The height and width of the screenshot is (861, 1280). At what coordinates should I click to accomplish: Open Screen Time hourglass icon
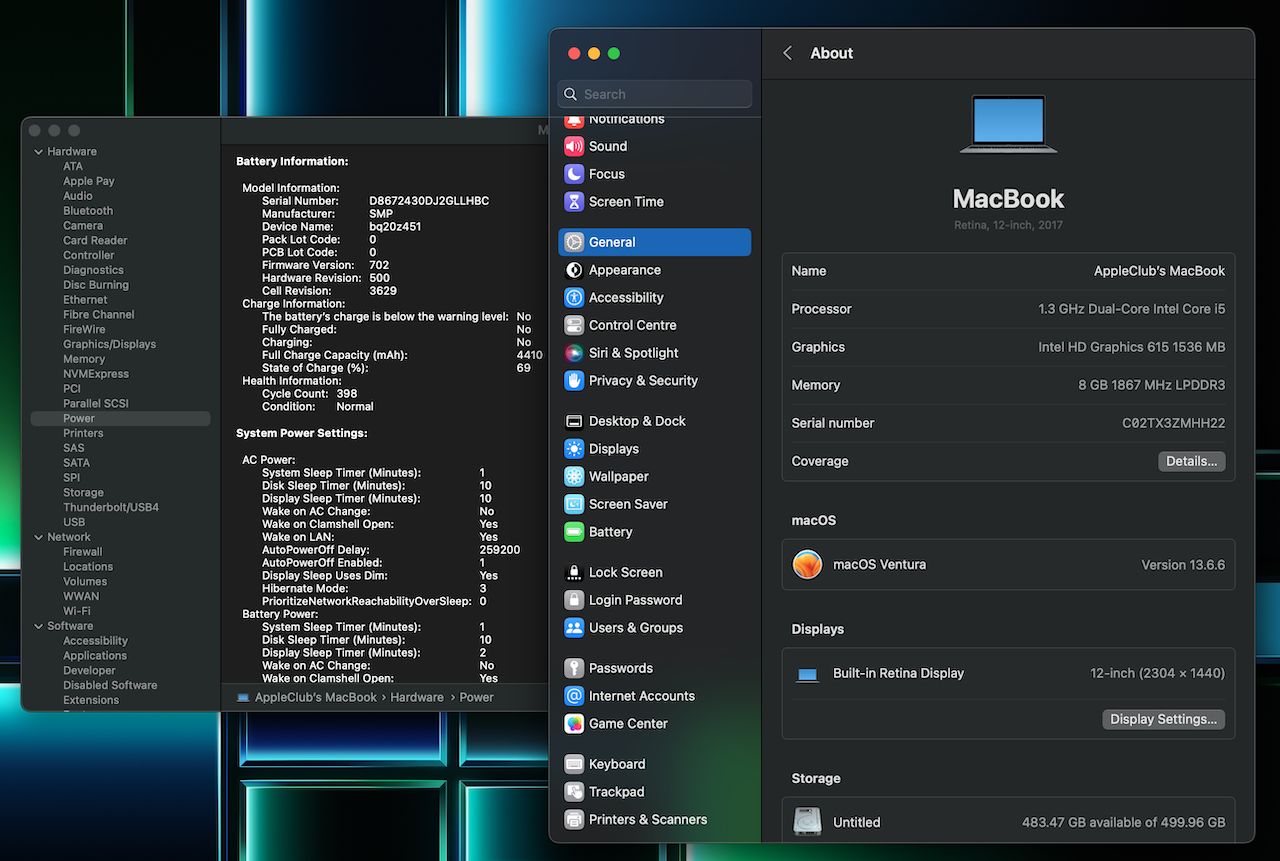pos(574,201)
